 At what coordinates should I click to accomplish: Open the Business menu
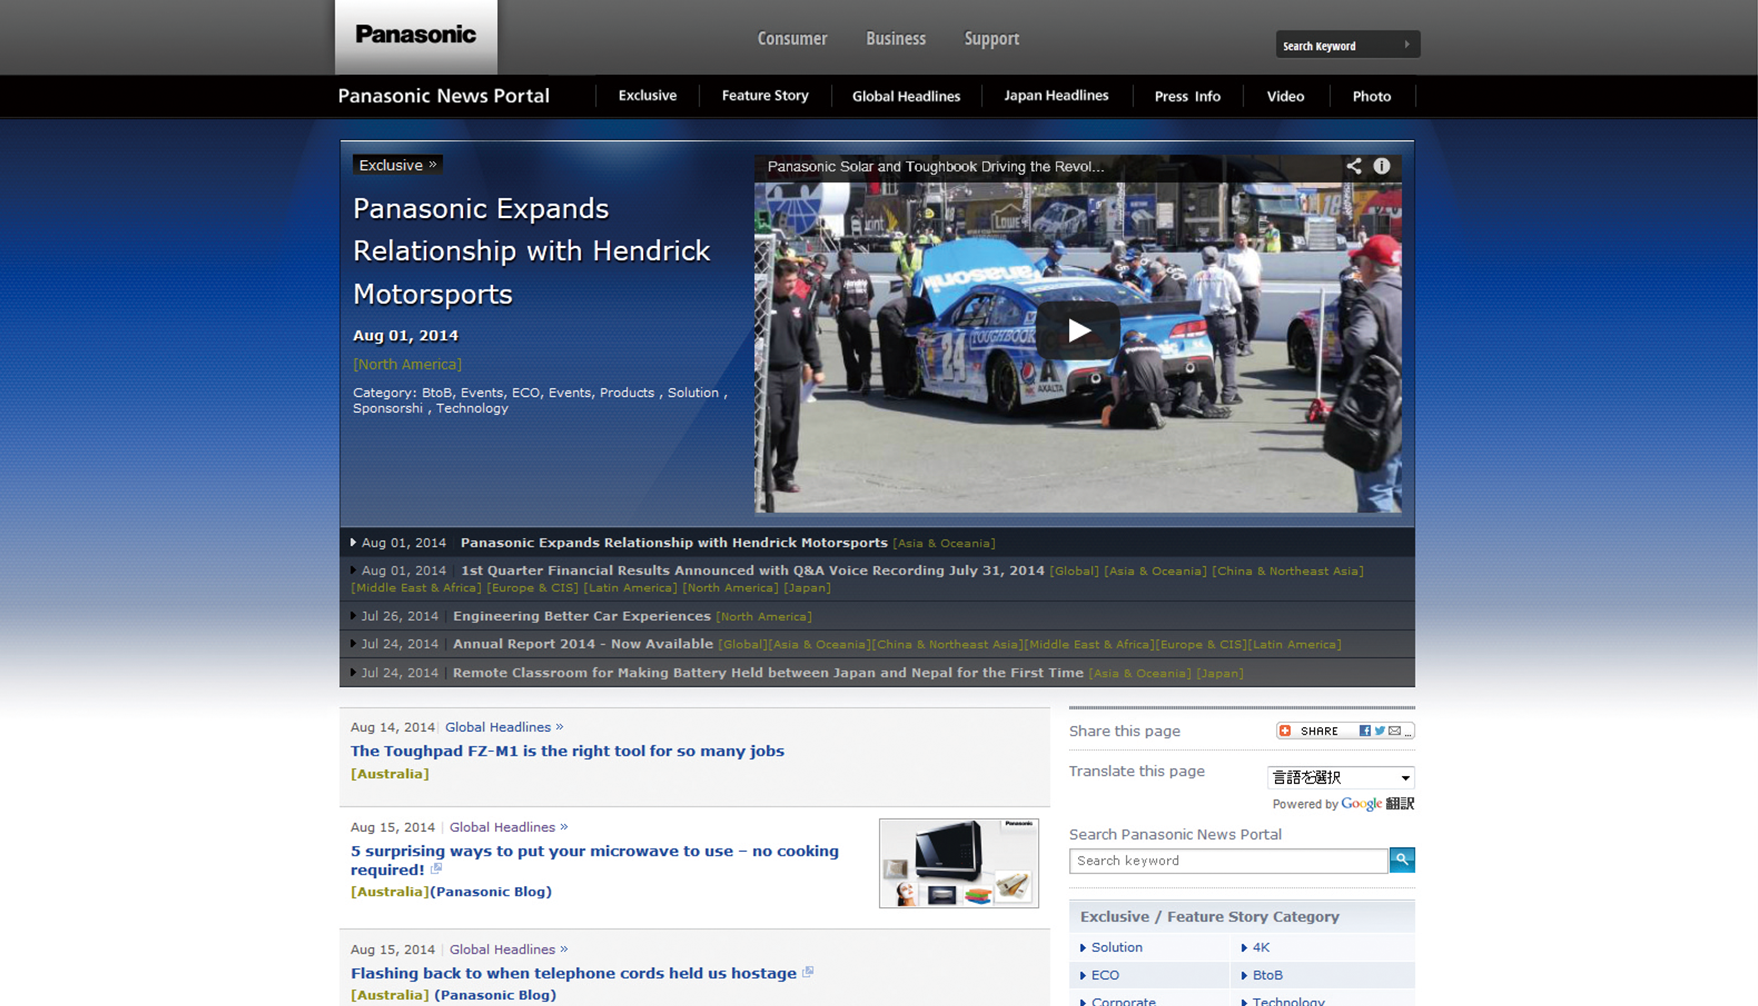pyautogui.click(x=896, y=38)
